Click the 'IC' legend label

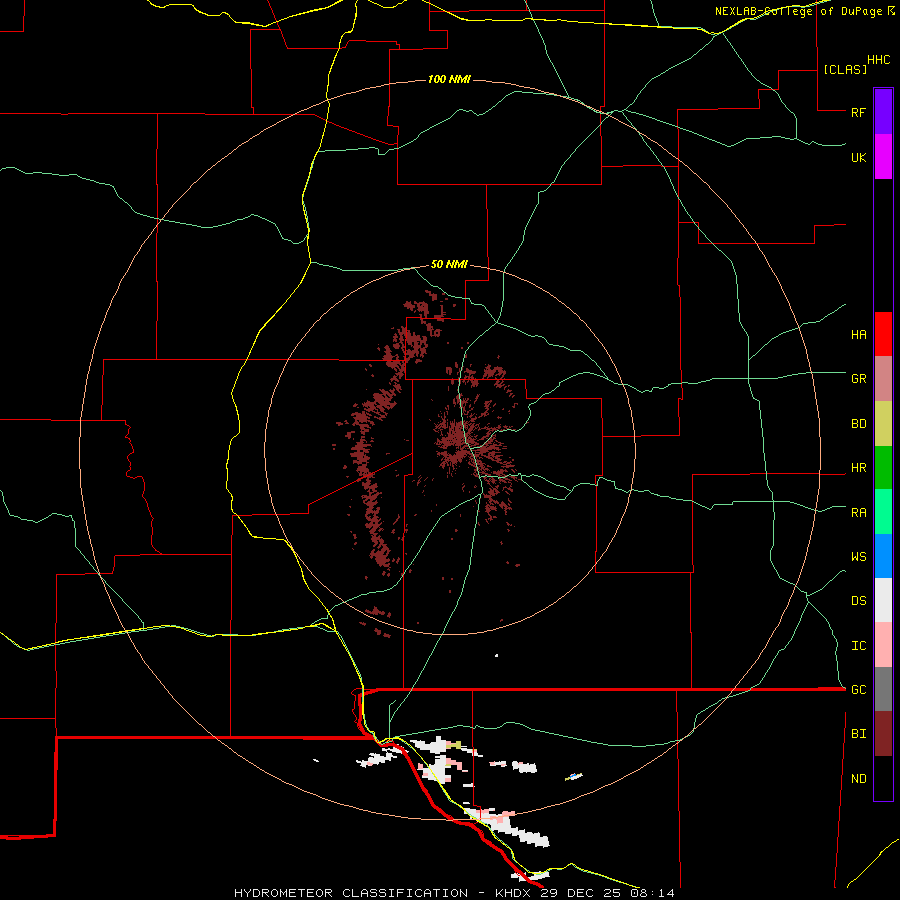click(x=858, y=646)
